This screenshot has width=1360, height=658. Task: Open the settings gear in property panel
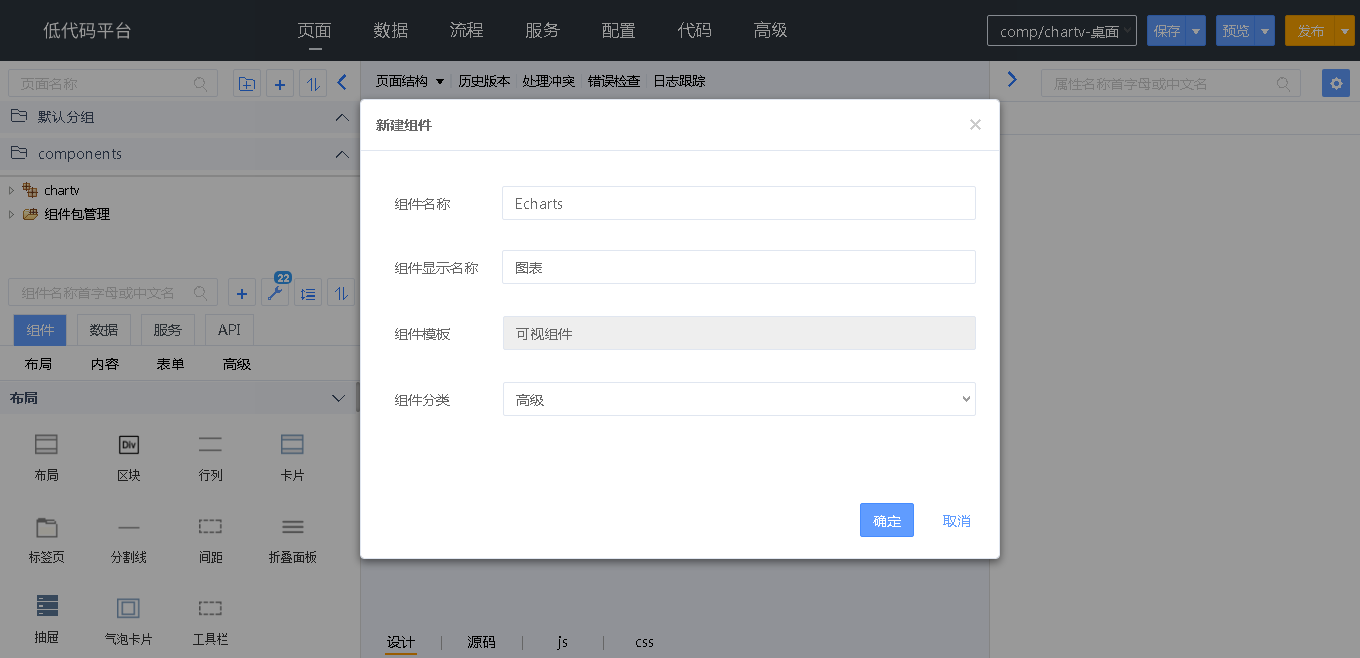(x=1335, y=83)
